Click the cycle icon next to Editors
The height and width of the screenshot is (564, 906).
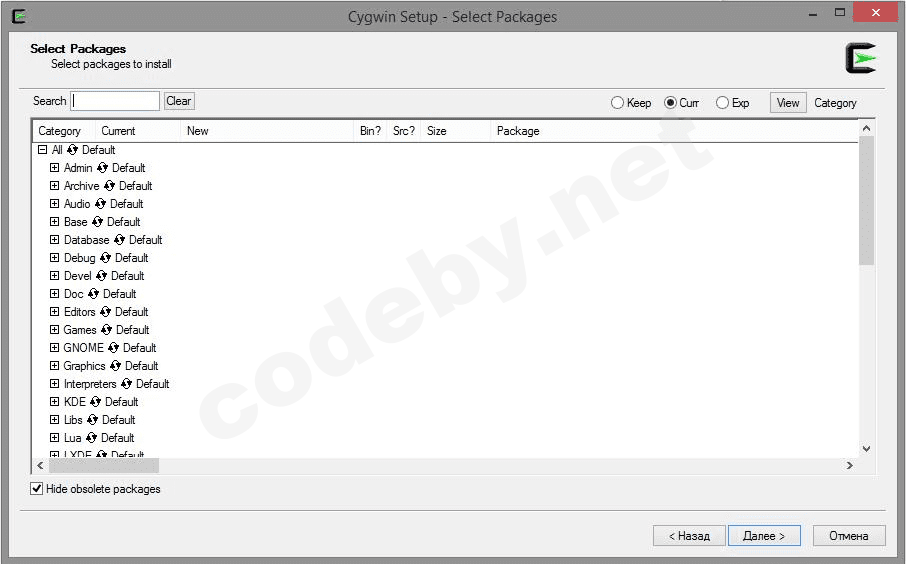(x=105, y=311)
